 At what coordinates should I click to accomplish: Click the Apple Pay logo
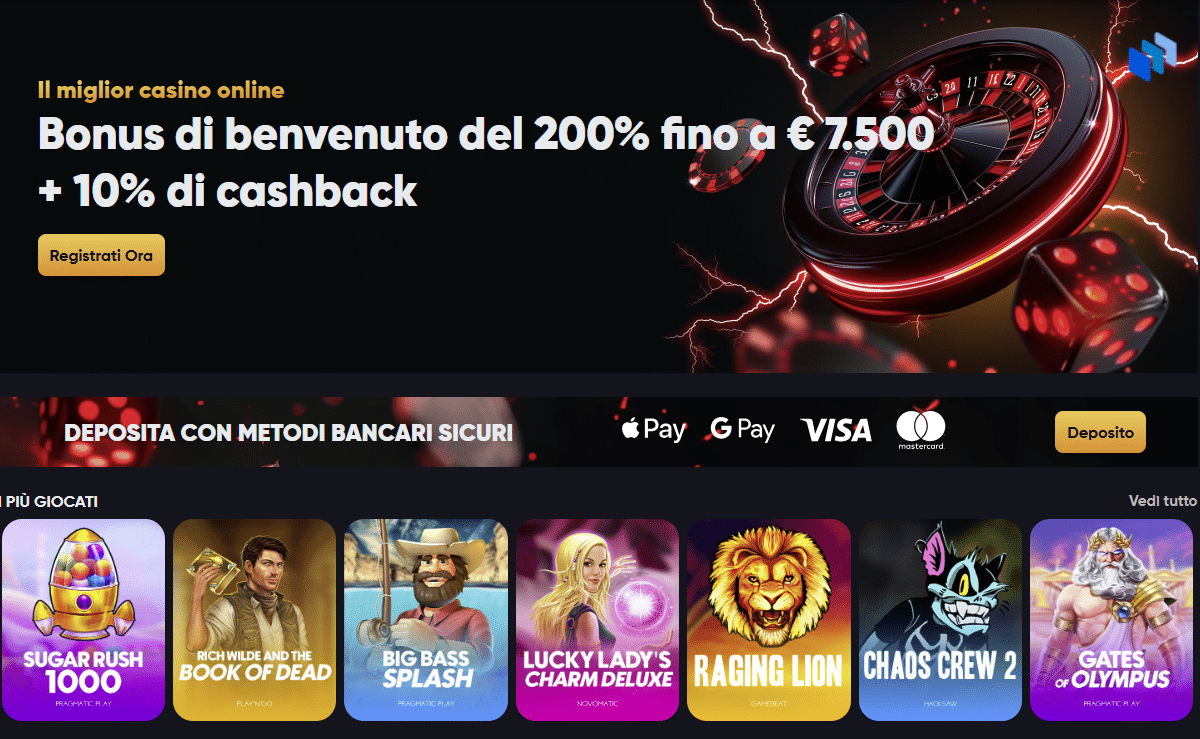click(x=653, y=430)
